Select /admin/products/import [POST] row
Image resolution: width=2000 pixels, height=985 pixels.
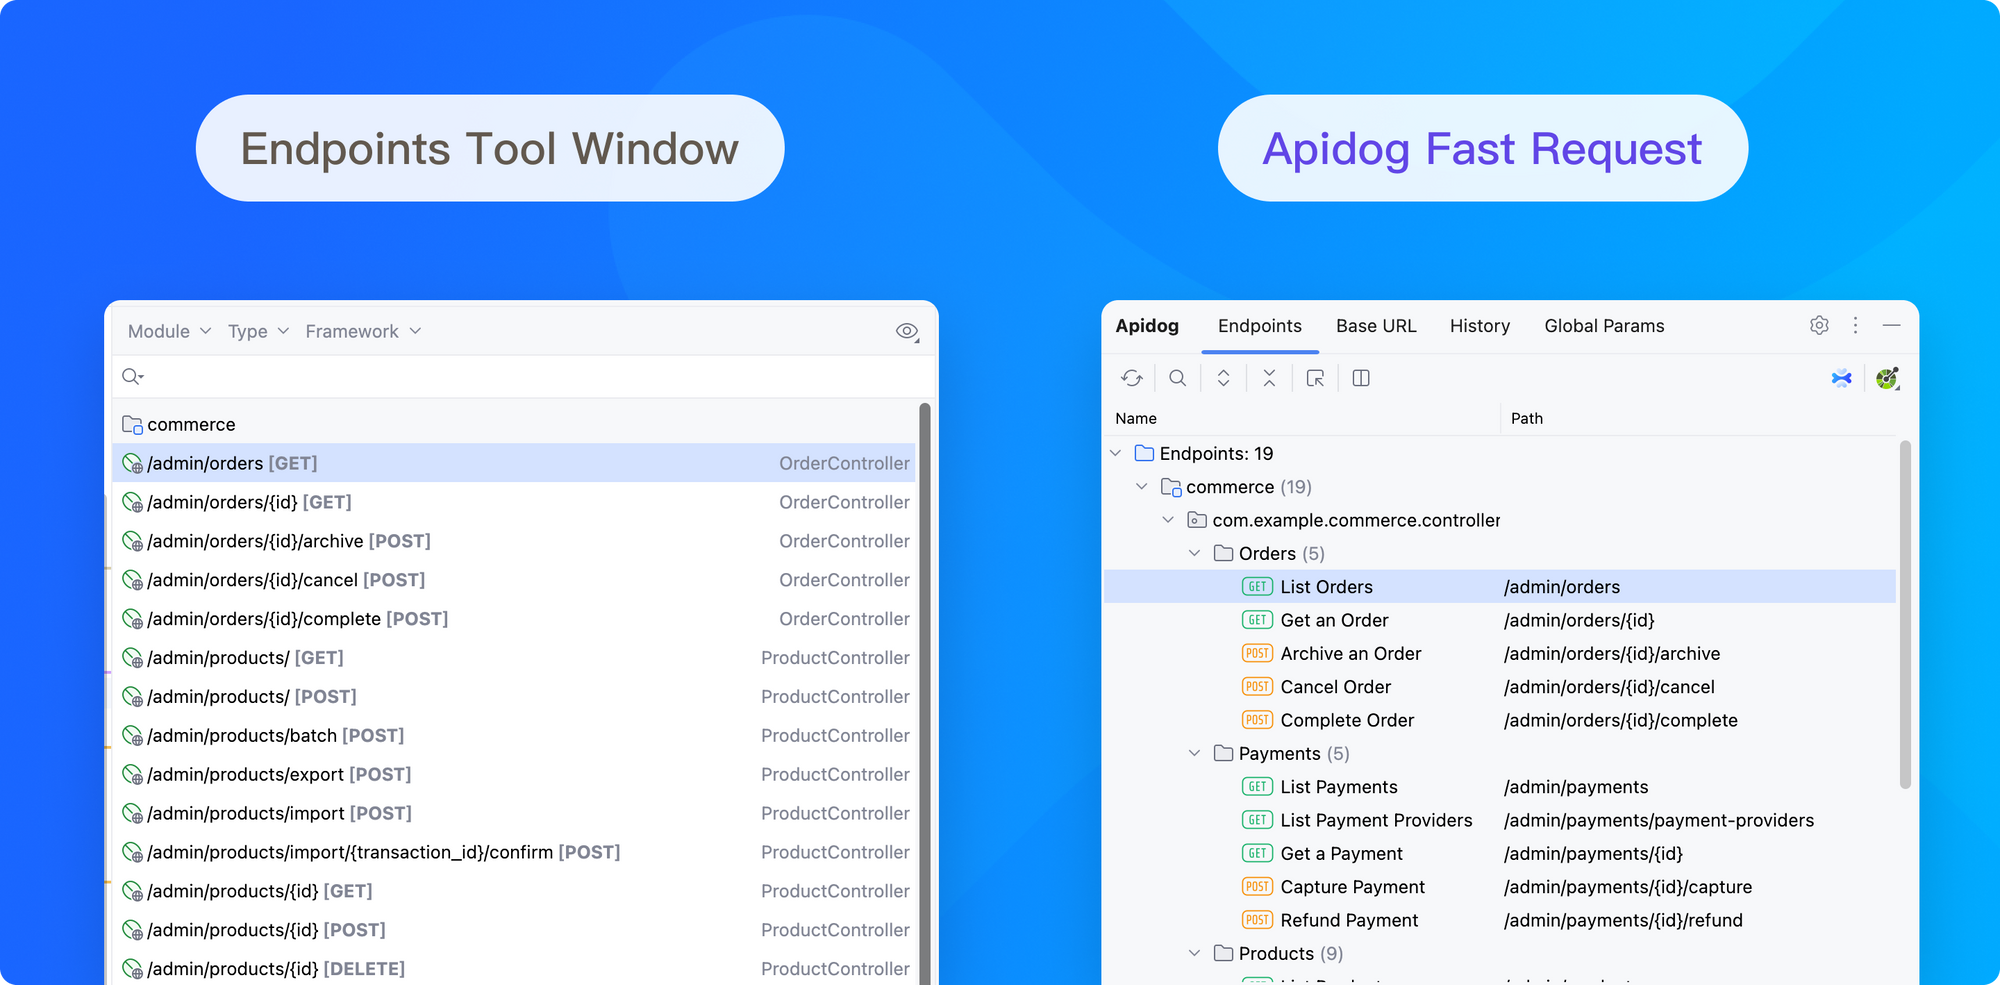coord(514,813)
